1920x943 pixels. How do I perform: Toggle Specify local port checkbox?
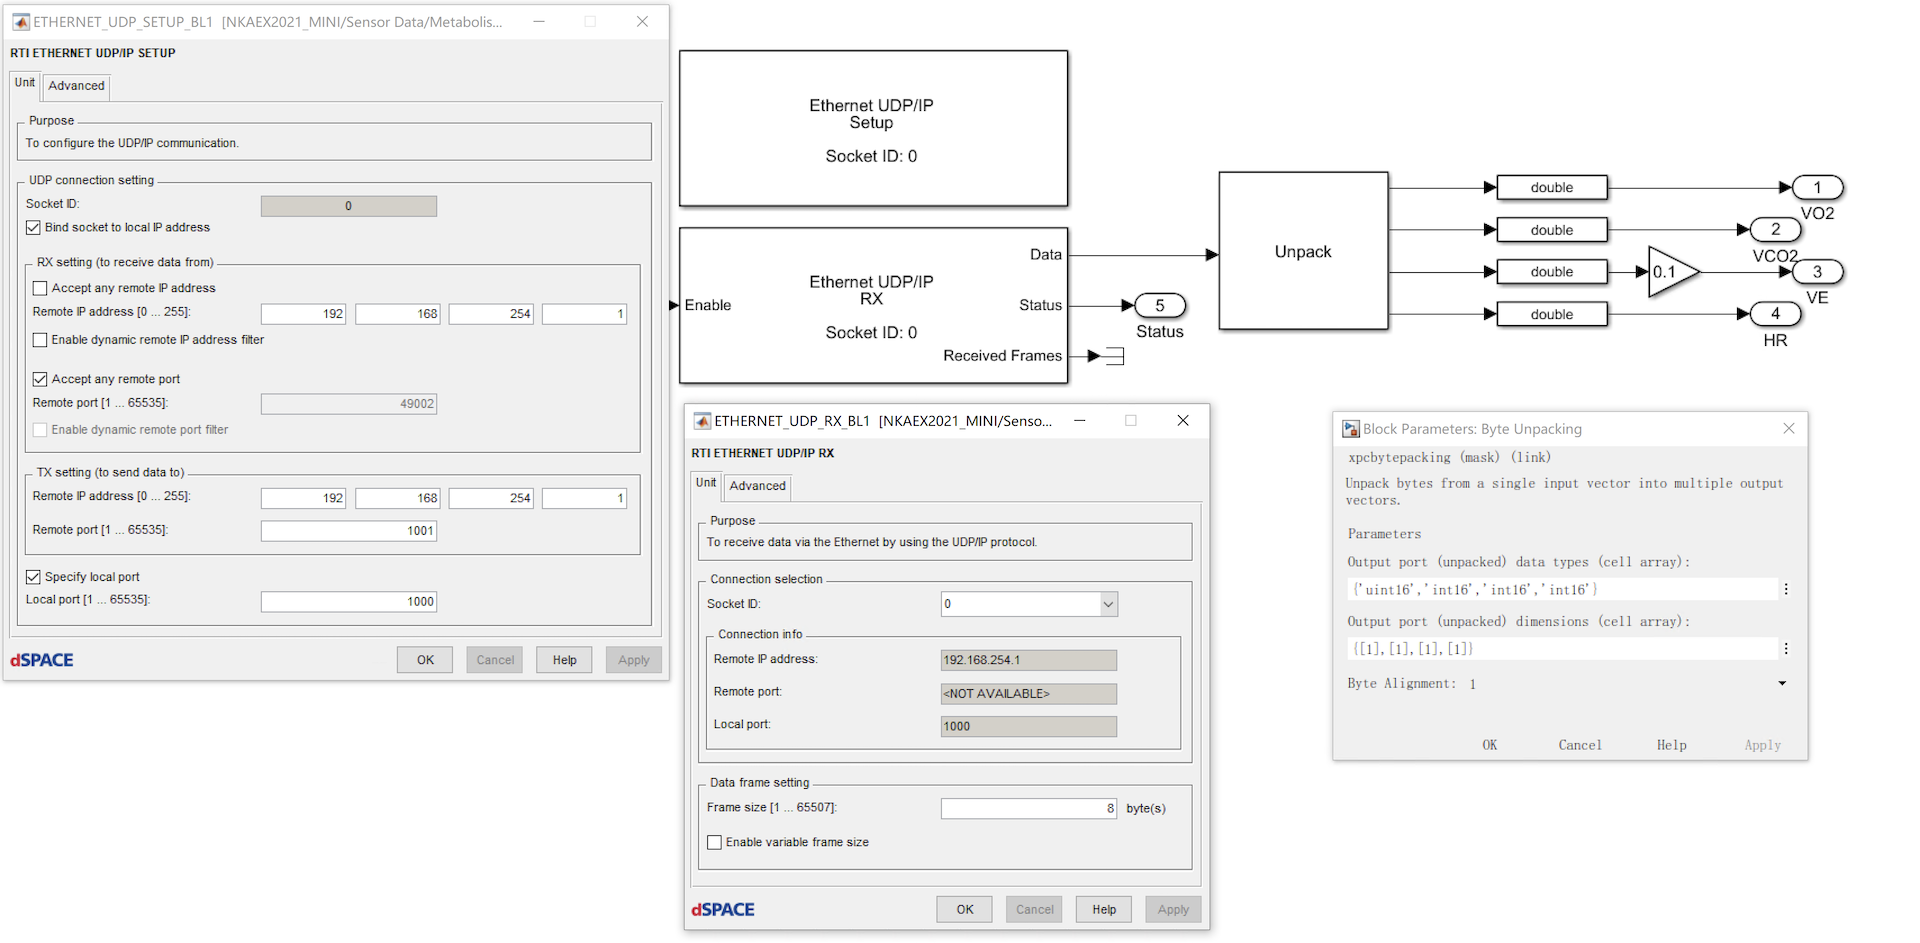[x=33, y=577]
